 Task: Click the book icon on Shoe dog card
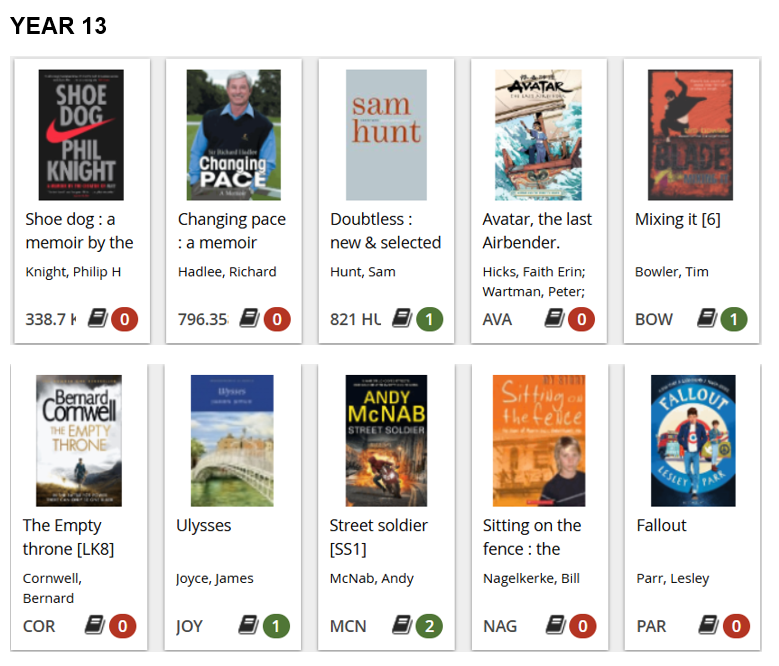98,318
